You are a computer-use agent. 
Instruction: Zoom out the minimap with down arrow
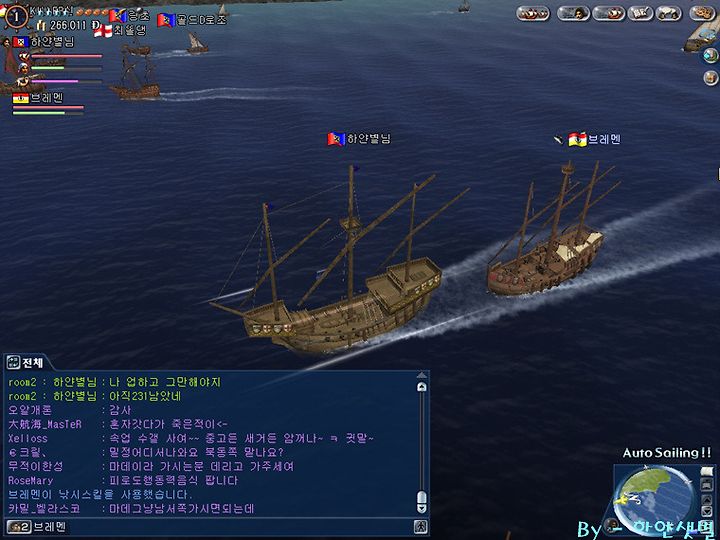(x=707, y=511)
